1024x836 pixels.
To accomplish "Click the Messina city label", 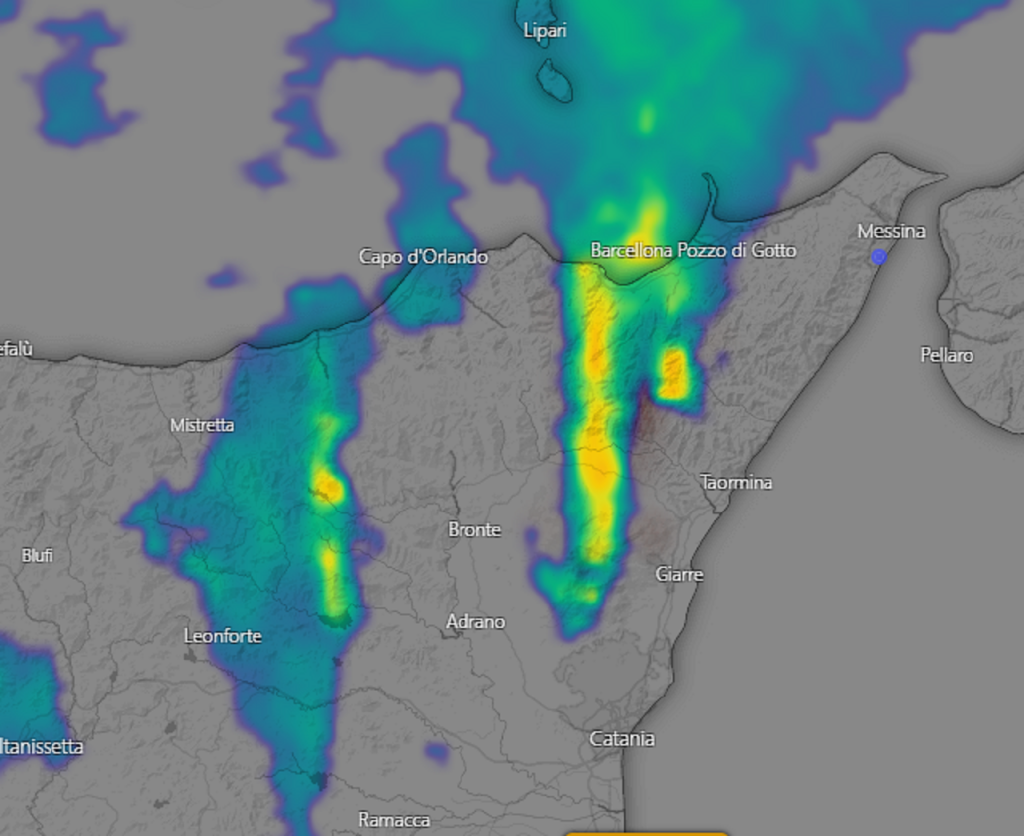I will click(891, 231).
